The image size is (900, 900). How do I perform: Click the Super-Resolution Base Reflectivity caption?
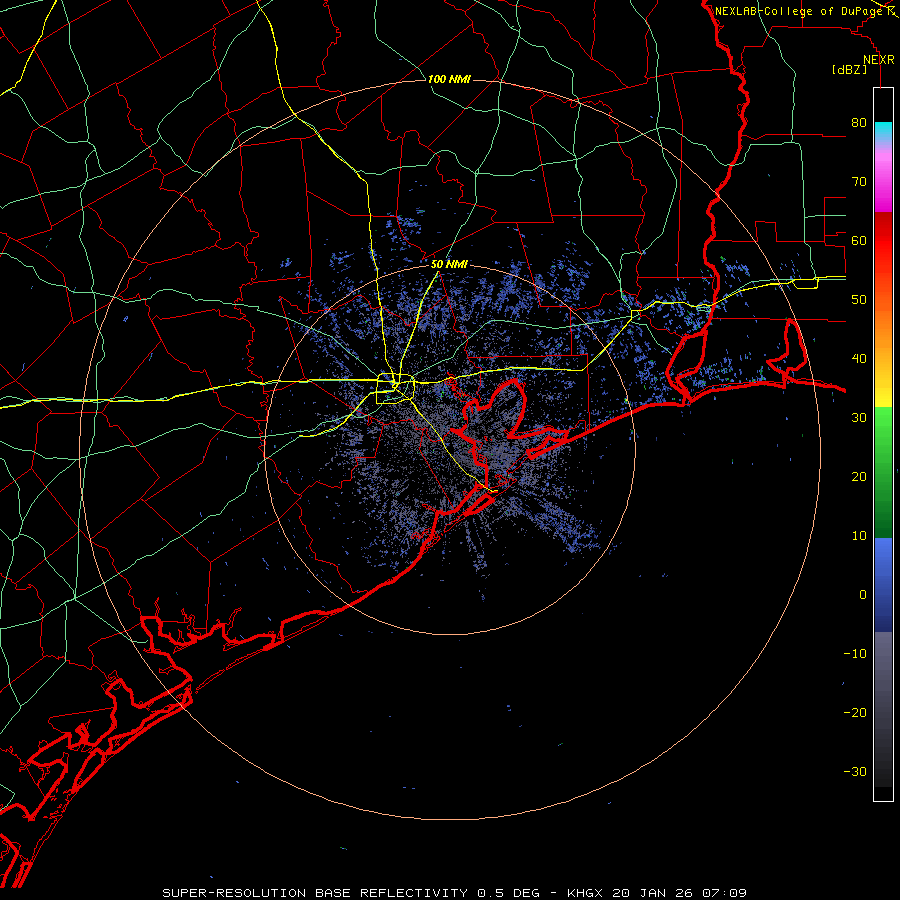point(351,893)
